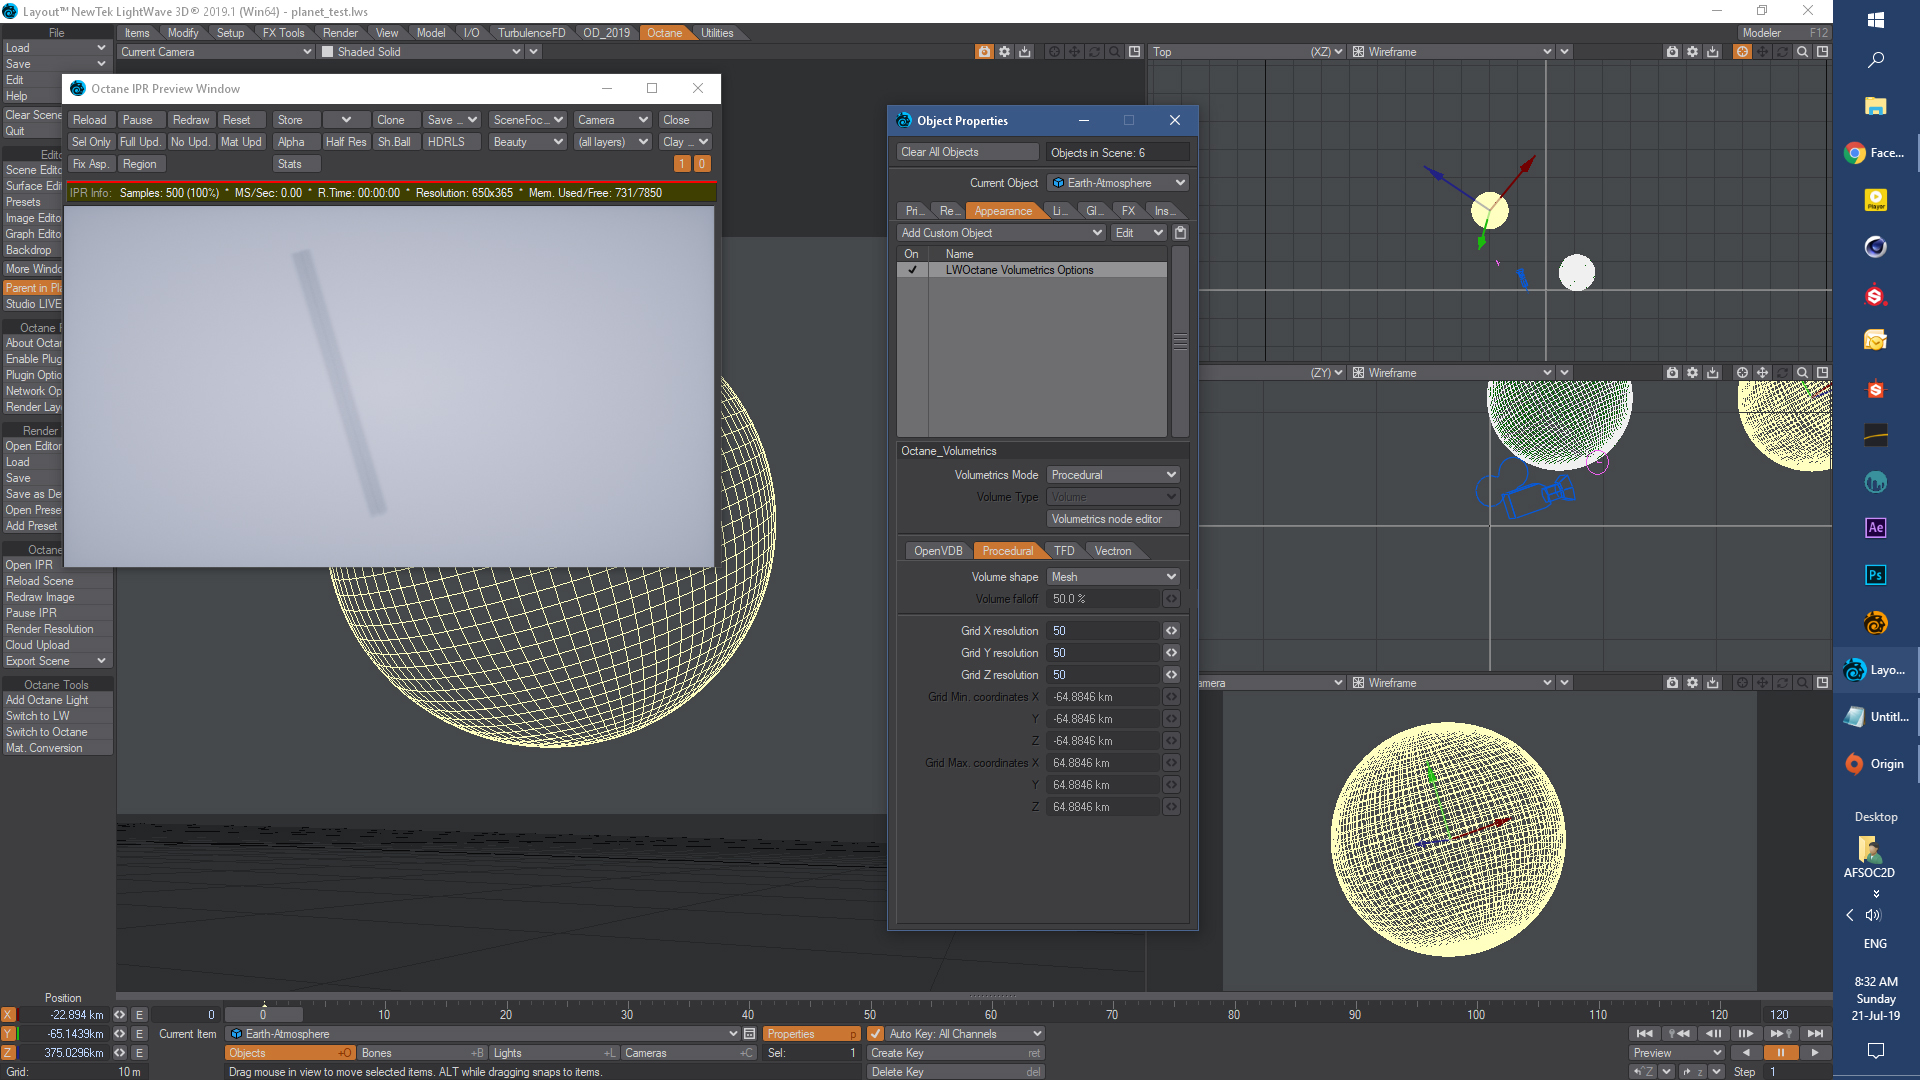Switch to the OpenVDB tab
This screenshot has height=1080, width=1920.
pos(937,550)
